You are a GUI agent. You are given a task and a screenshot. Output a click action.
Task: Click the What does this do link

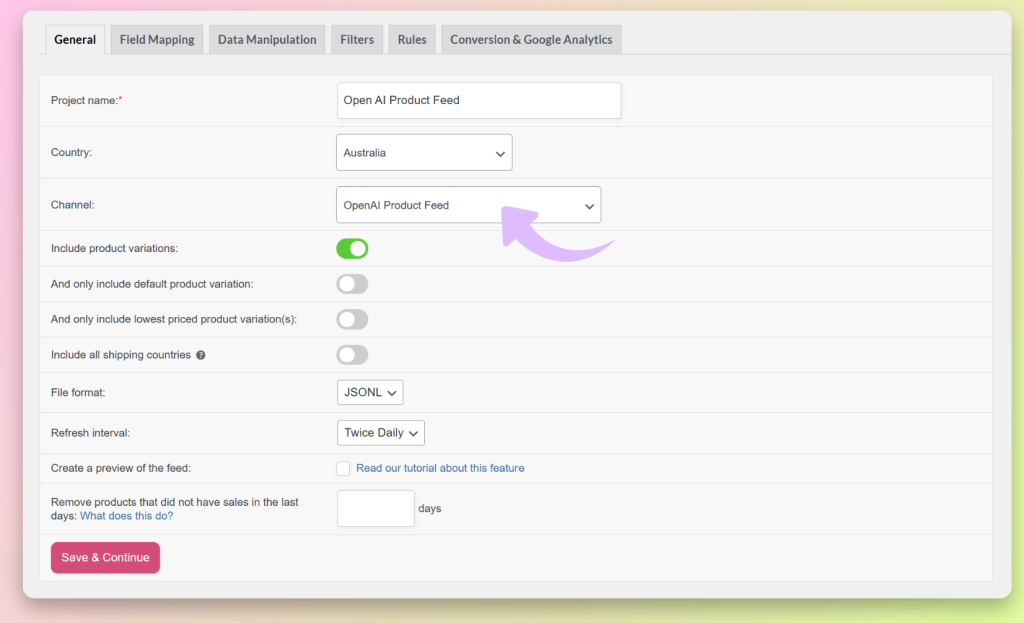pyautogui.click(x=126, y=515)
